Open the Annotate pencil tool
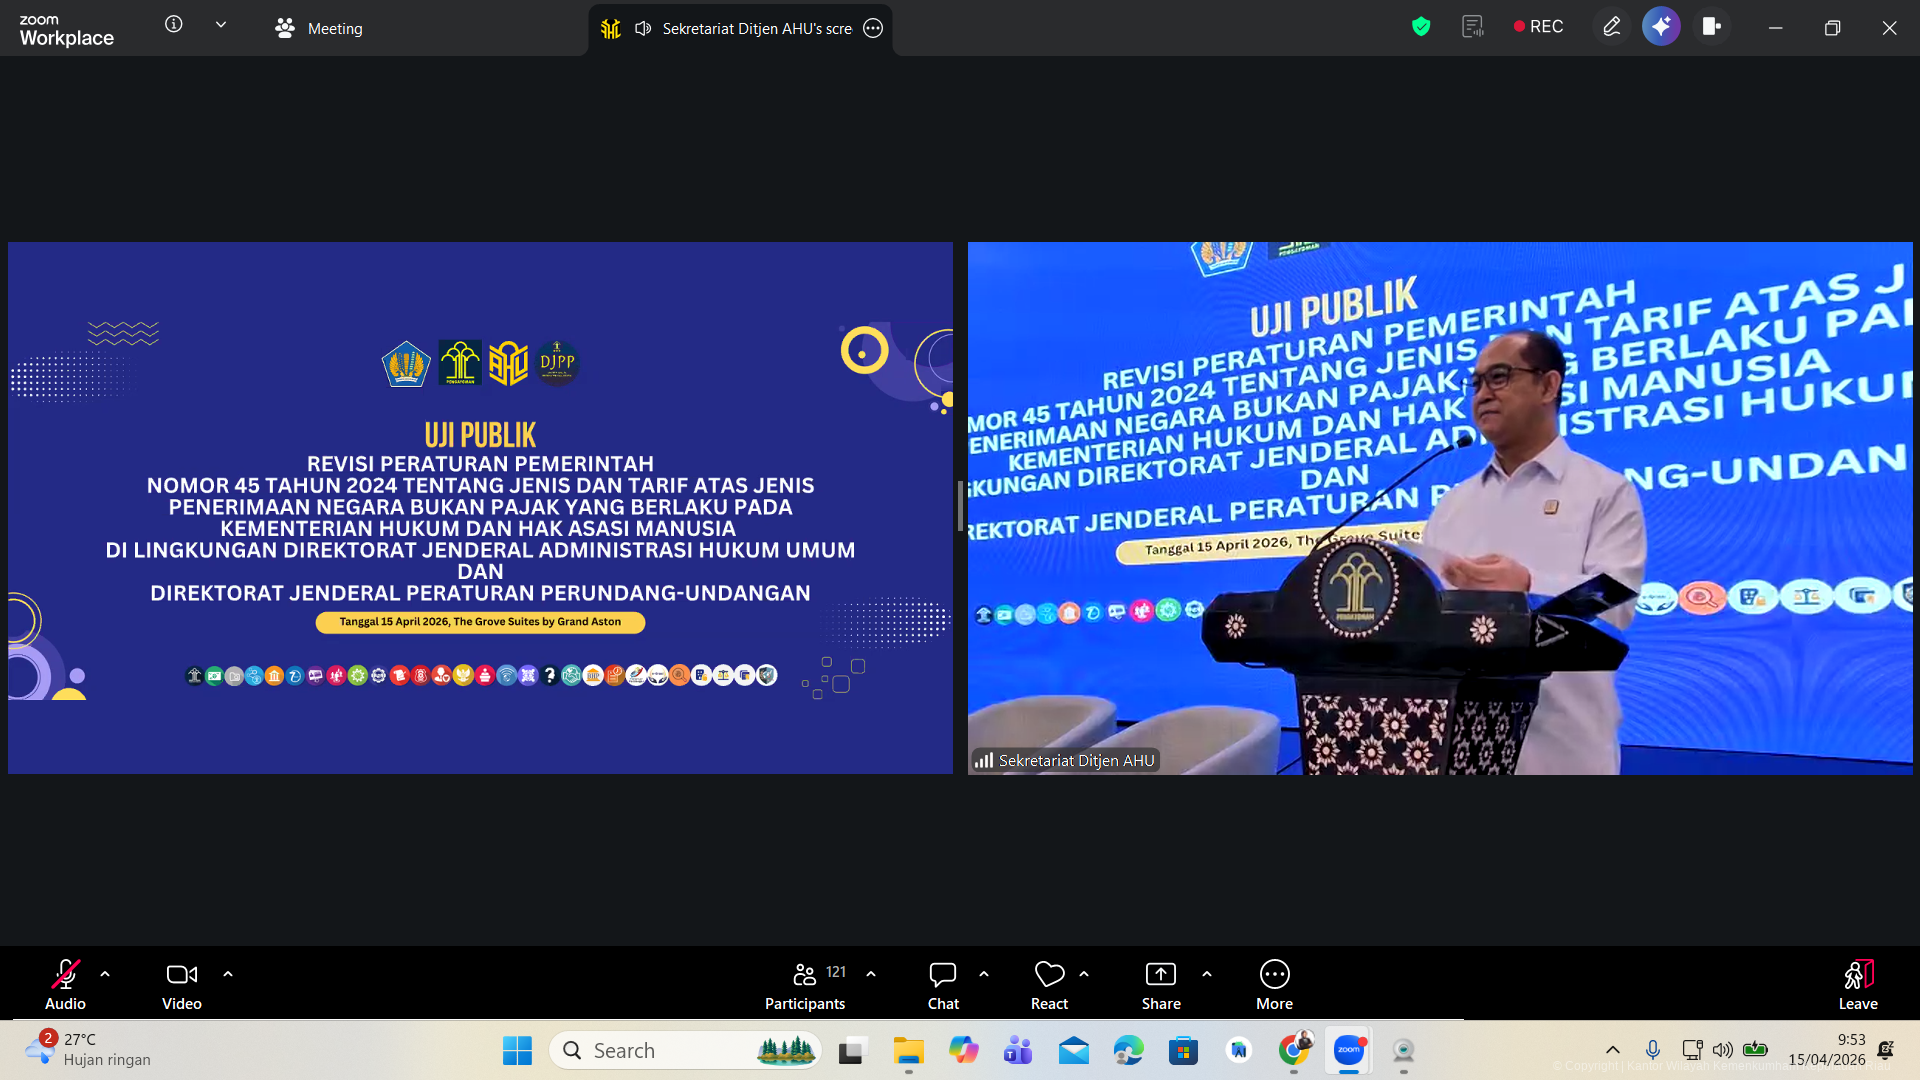This screenshot has width=1920, height=1080. [x=1611, y=27]
